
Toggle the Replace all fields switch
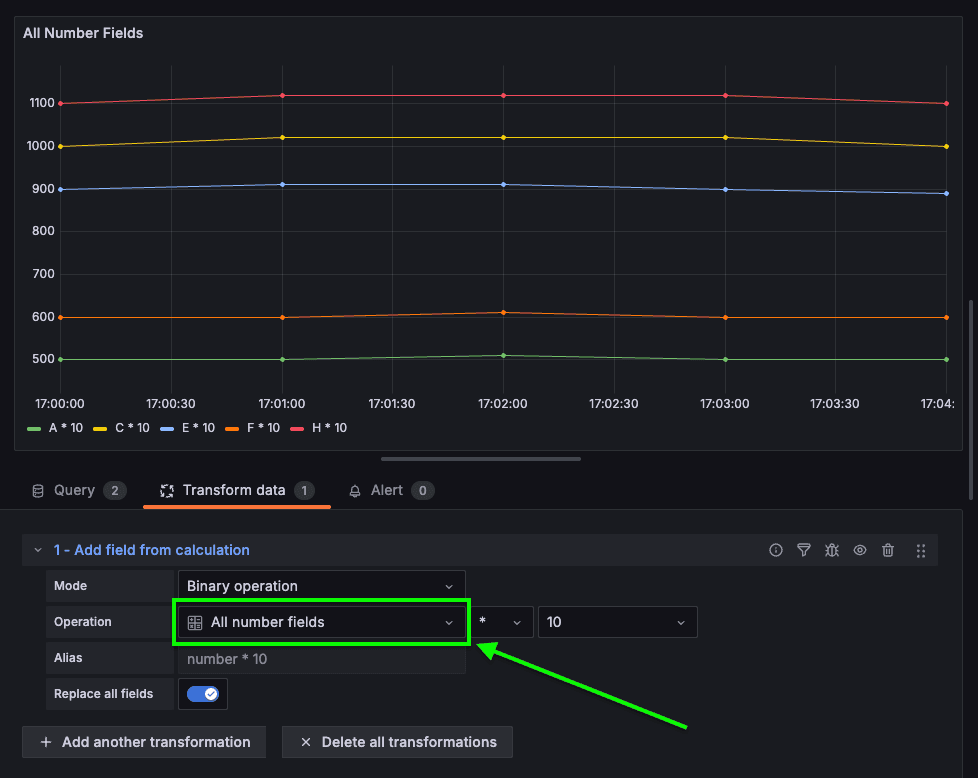pyautogui.click(x=203, y=694)
